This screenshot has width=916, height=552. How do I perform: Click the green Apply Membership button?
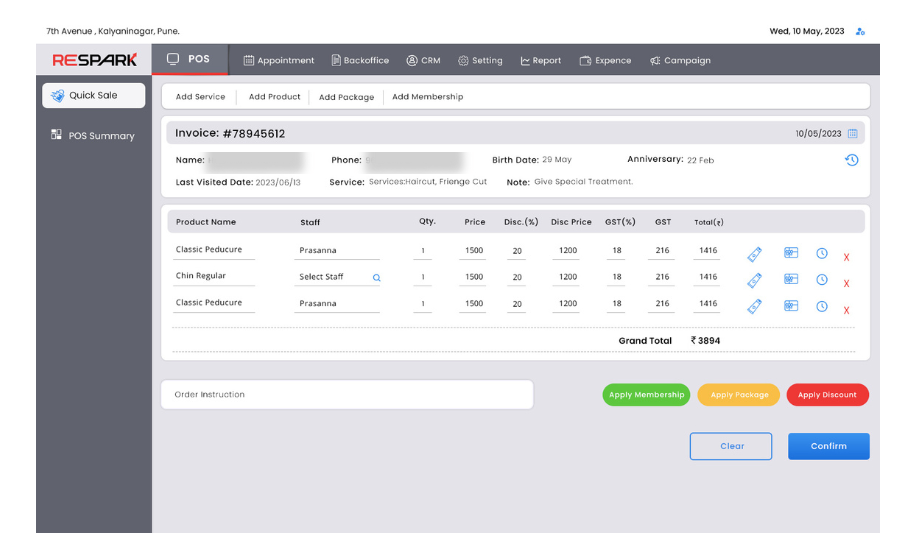point(646,395)
